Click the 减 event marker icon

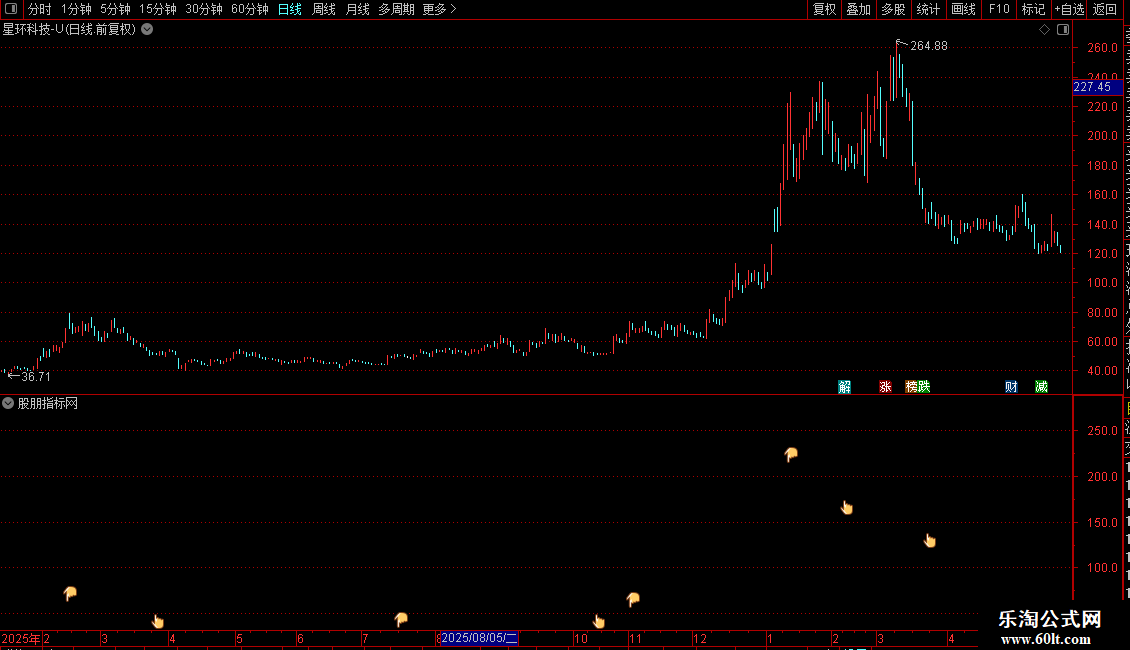(1041, 387)
